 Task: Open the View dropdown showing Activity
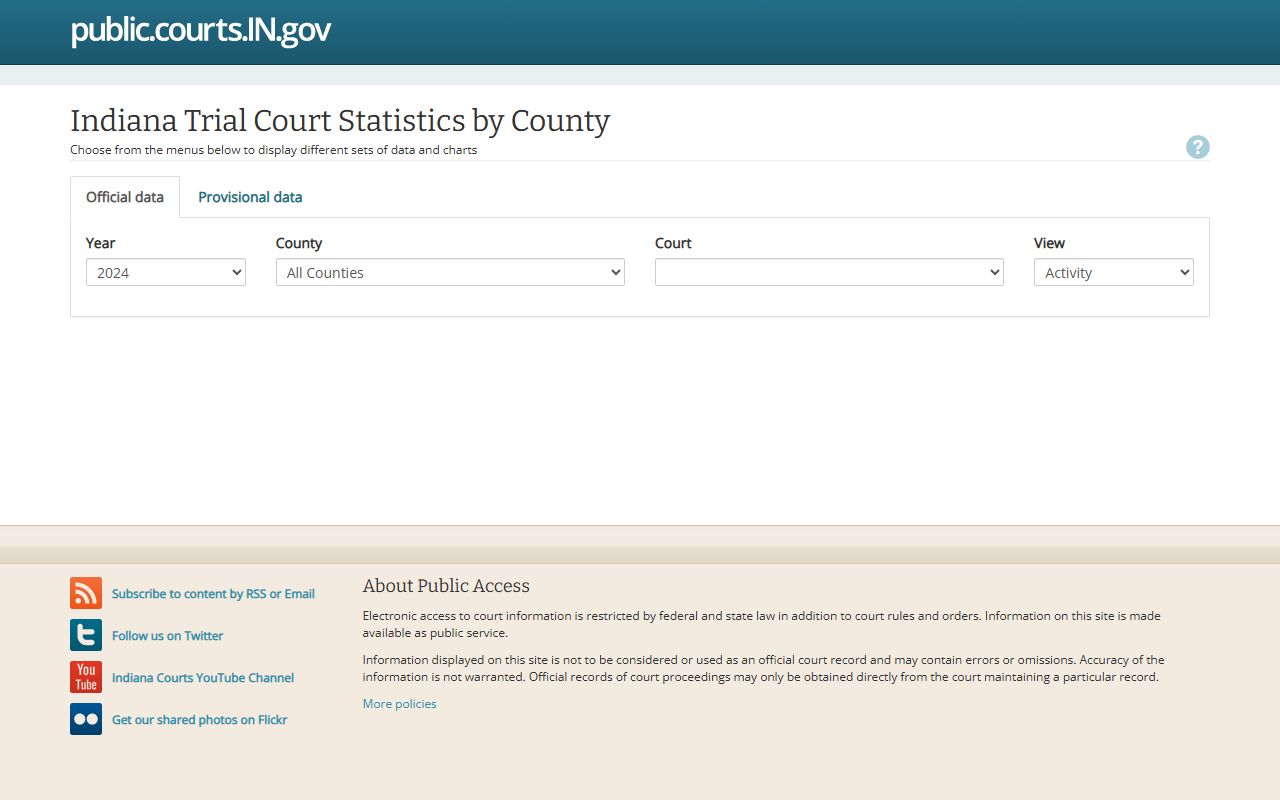click(x=1114, y=272)
